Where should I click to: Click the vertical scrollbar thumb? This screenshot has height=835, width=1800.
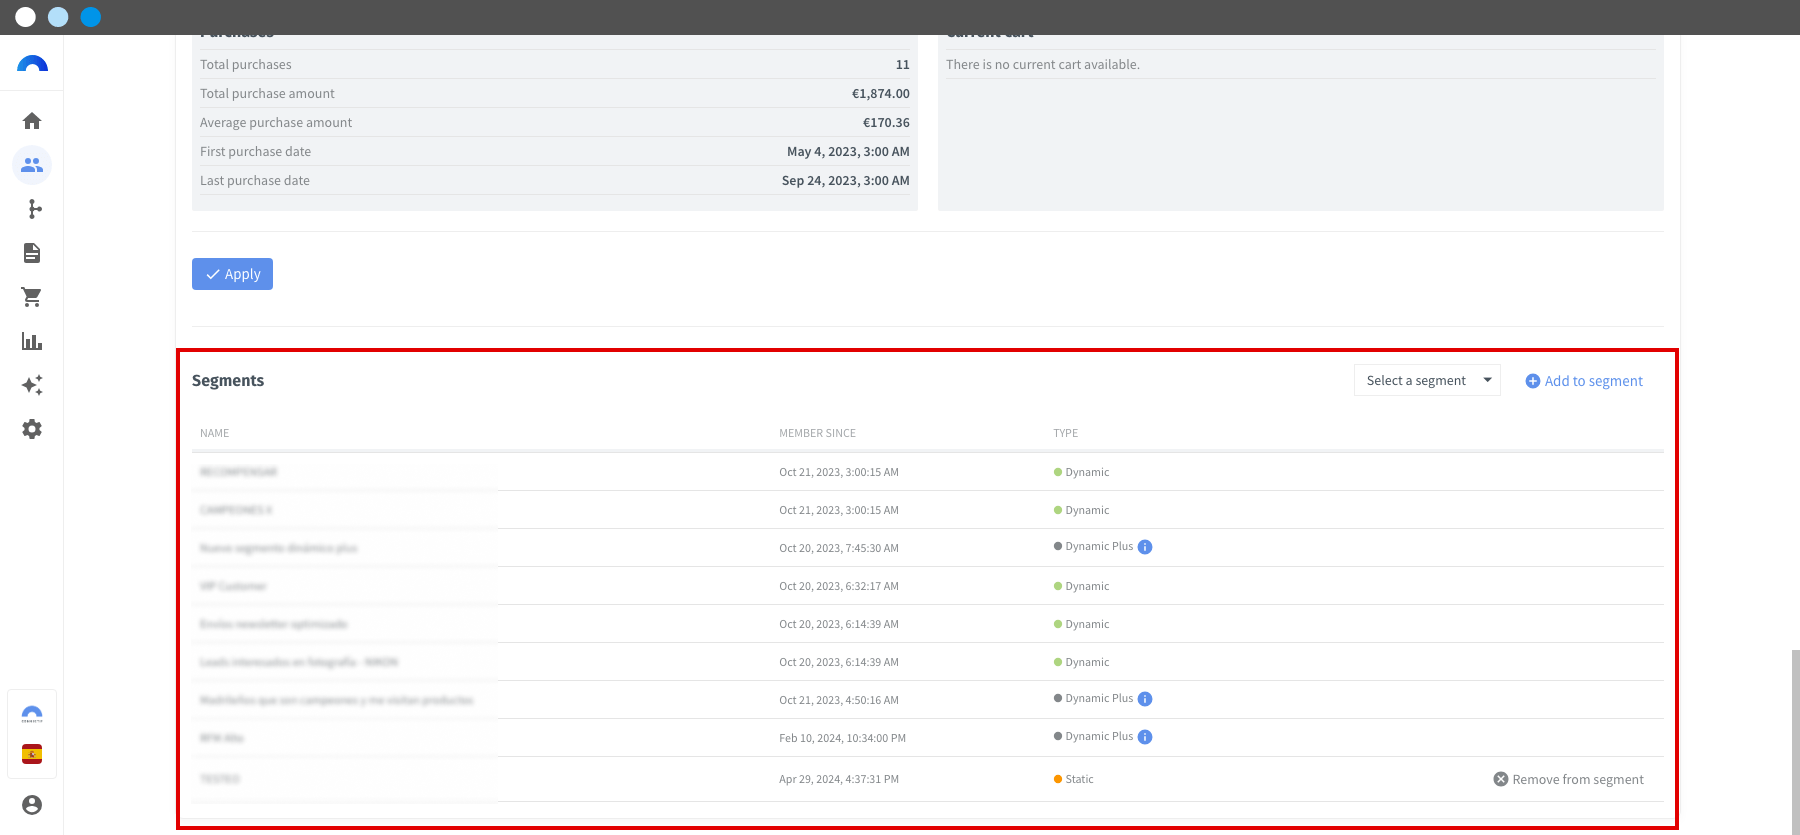[x=1795, y=740]
